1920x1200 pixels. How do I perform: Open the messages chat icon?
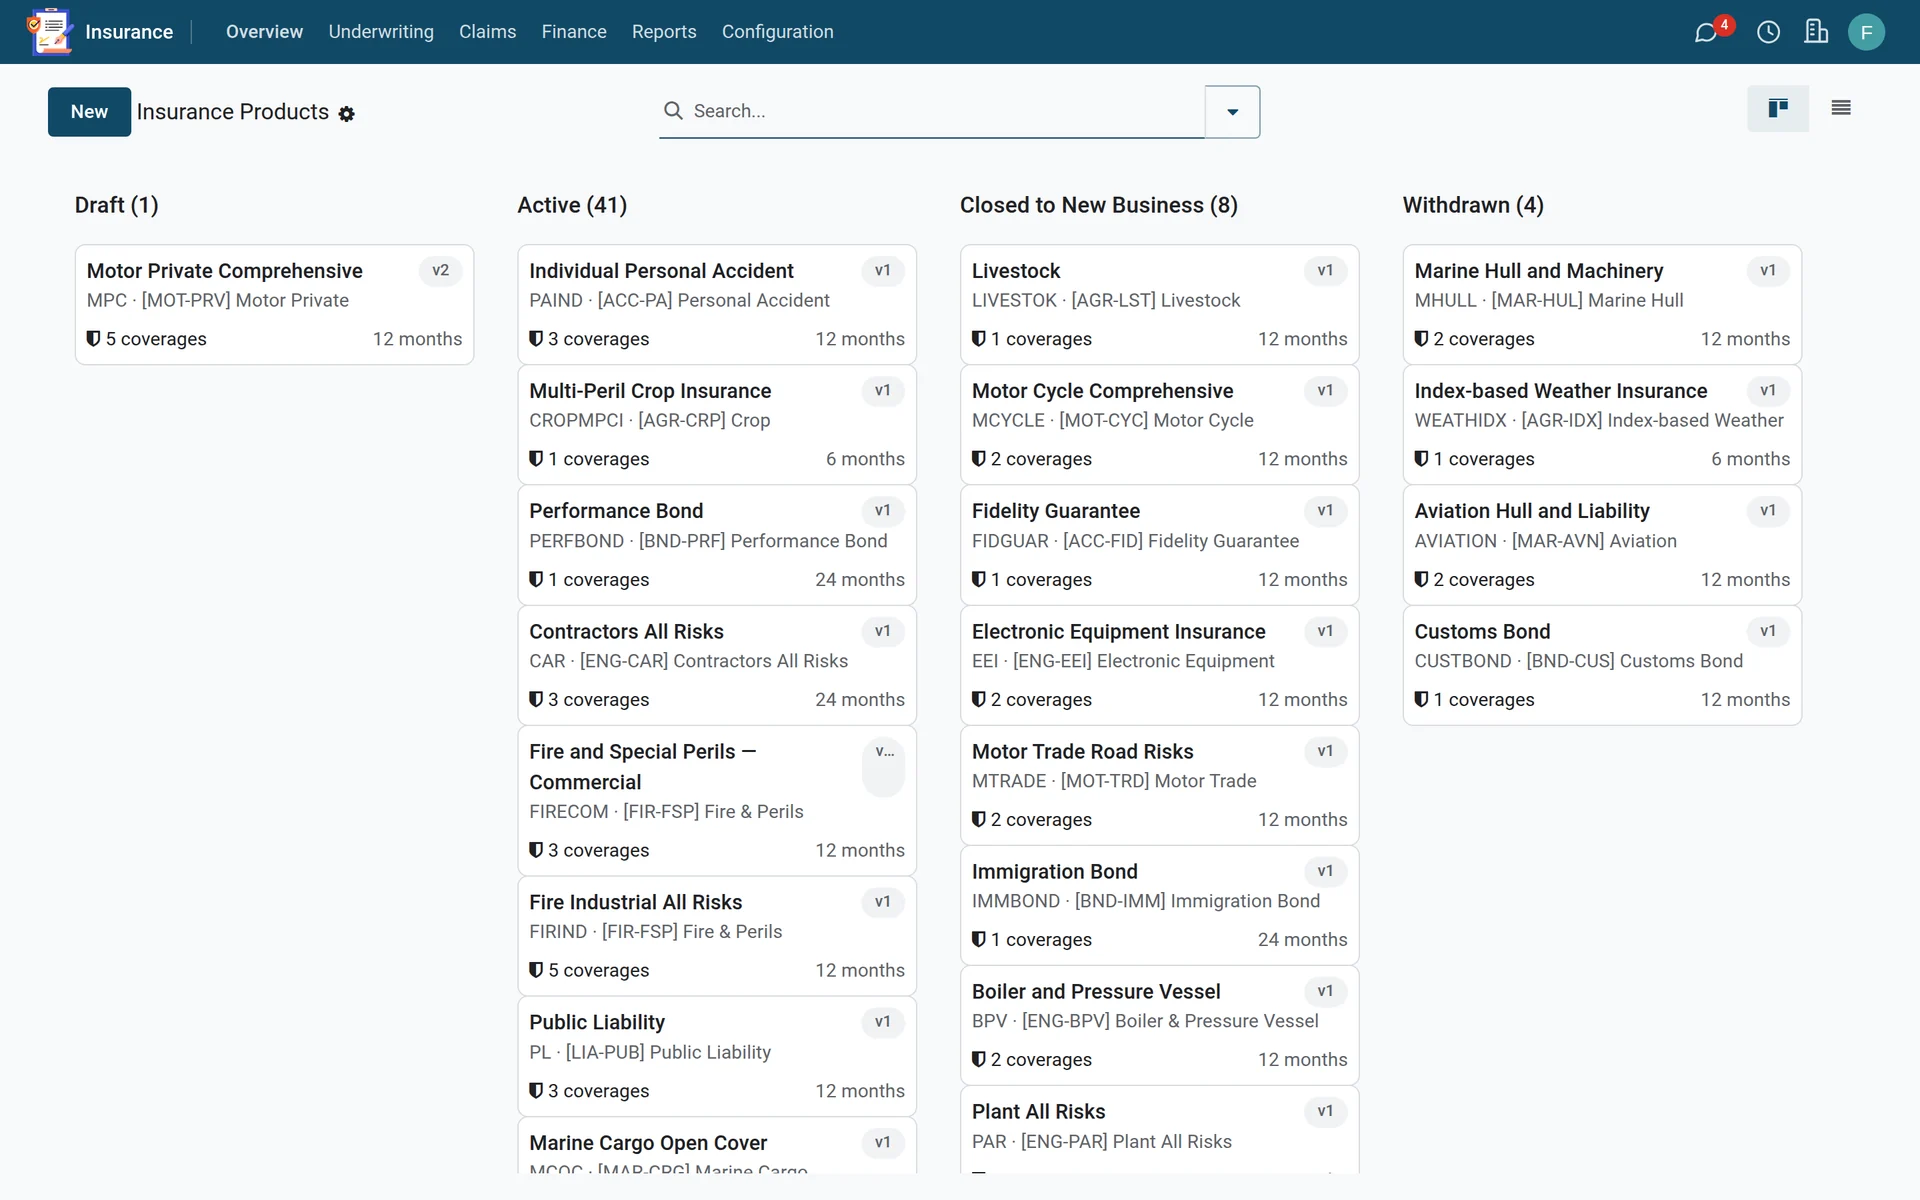click(1706, 32)
